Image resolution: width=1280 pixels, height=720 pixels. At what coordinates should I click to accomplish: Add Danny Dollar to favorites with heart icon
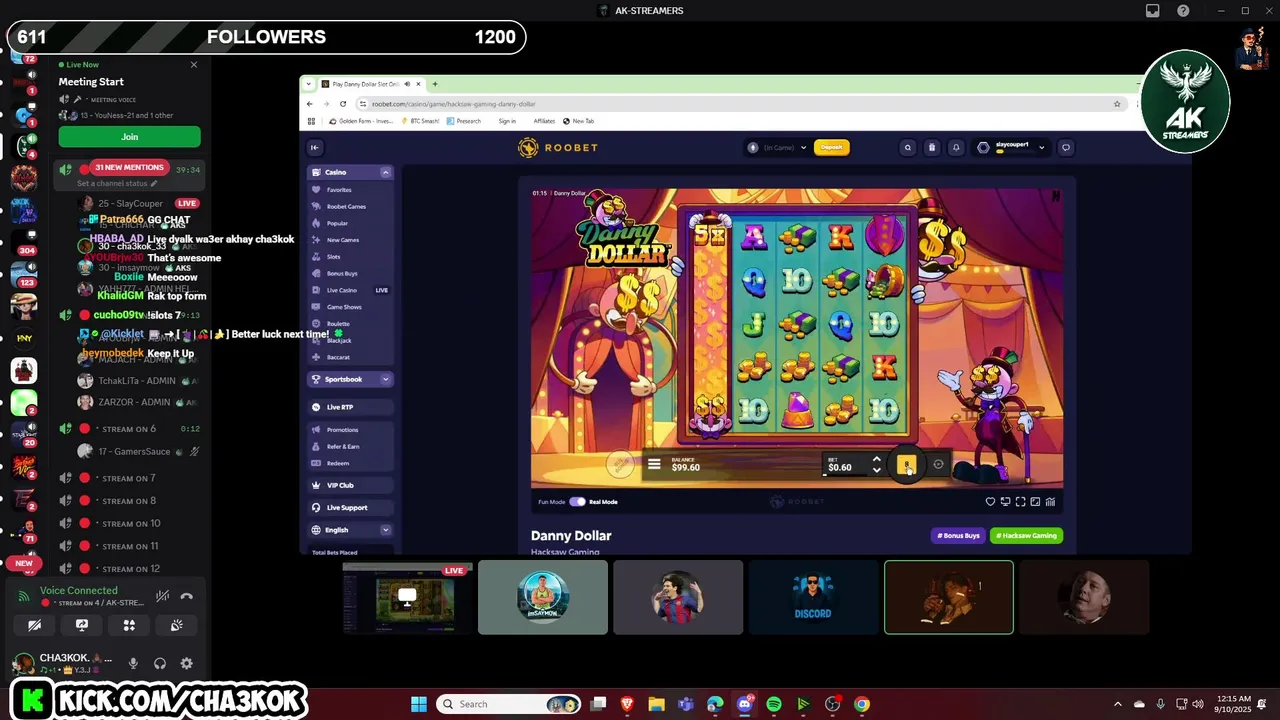pos(990,502)
